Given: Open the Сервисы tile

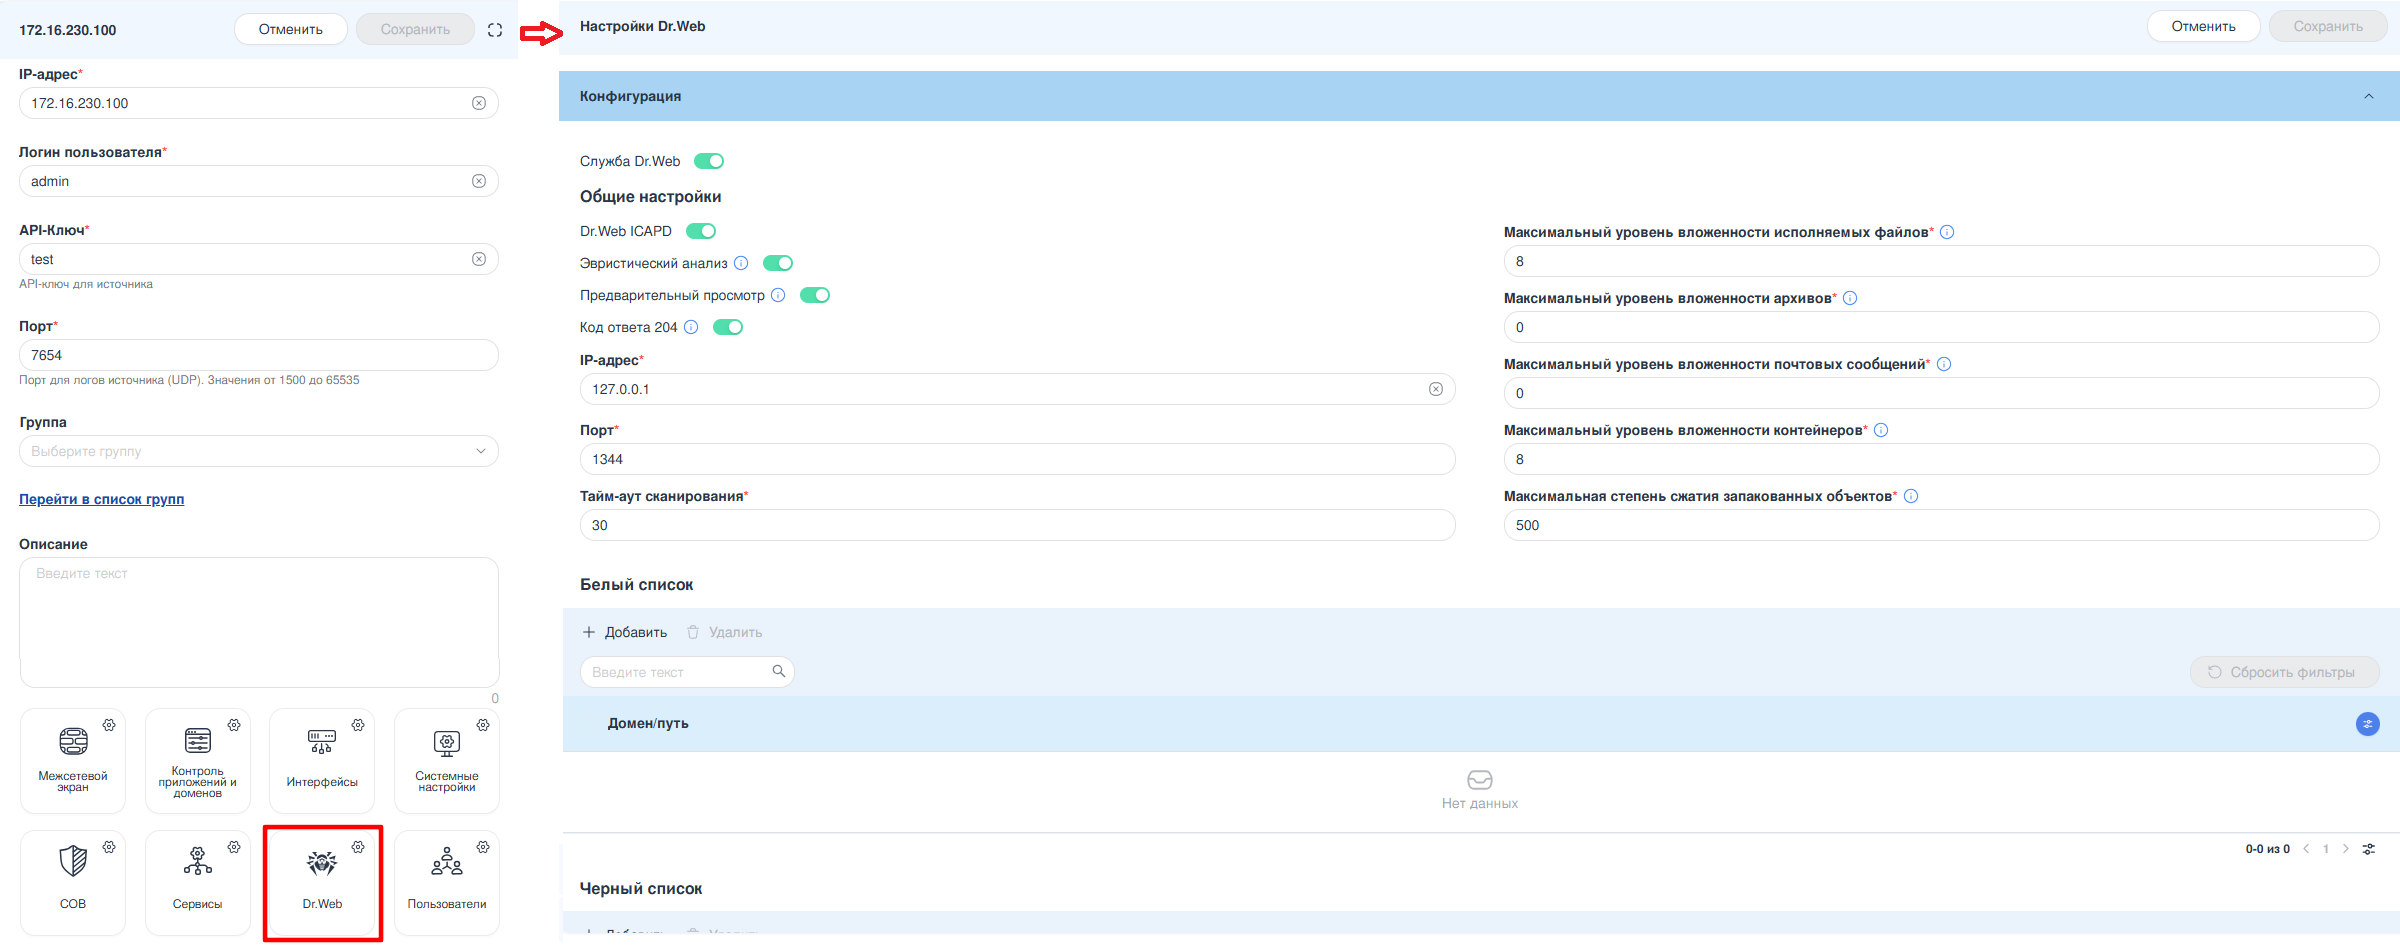Looking at the screenshot, I should (197, 880).
